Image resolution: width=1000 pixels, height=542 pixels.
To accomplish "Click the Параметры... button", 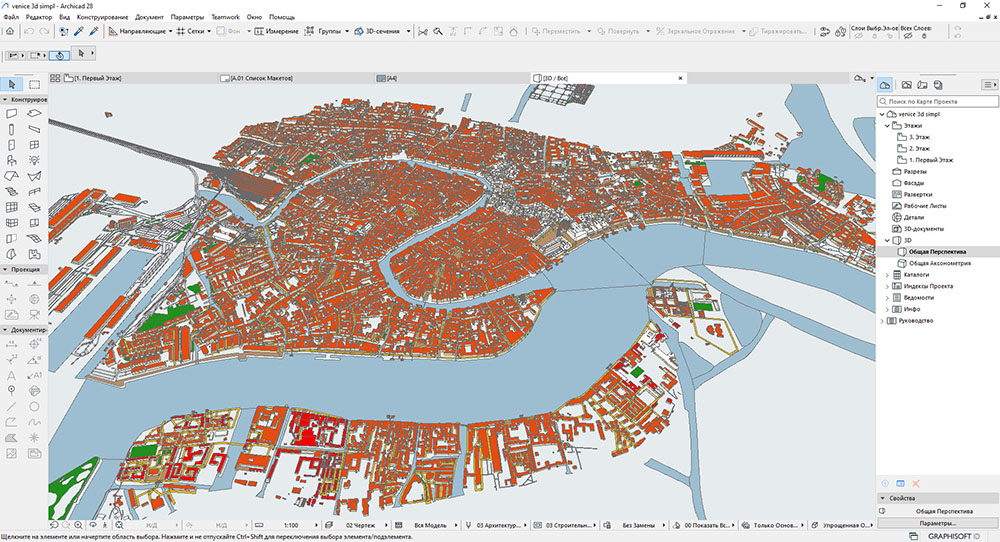I will (x=938, y=523).
